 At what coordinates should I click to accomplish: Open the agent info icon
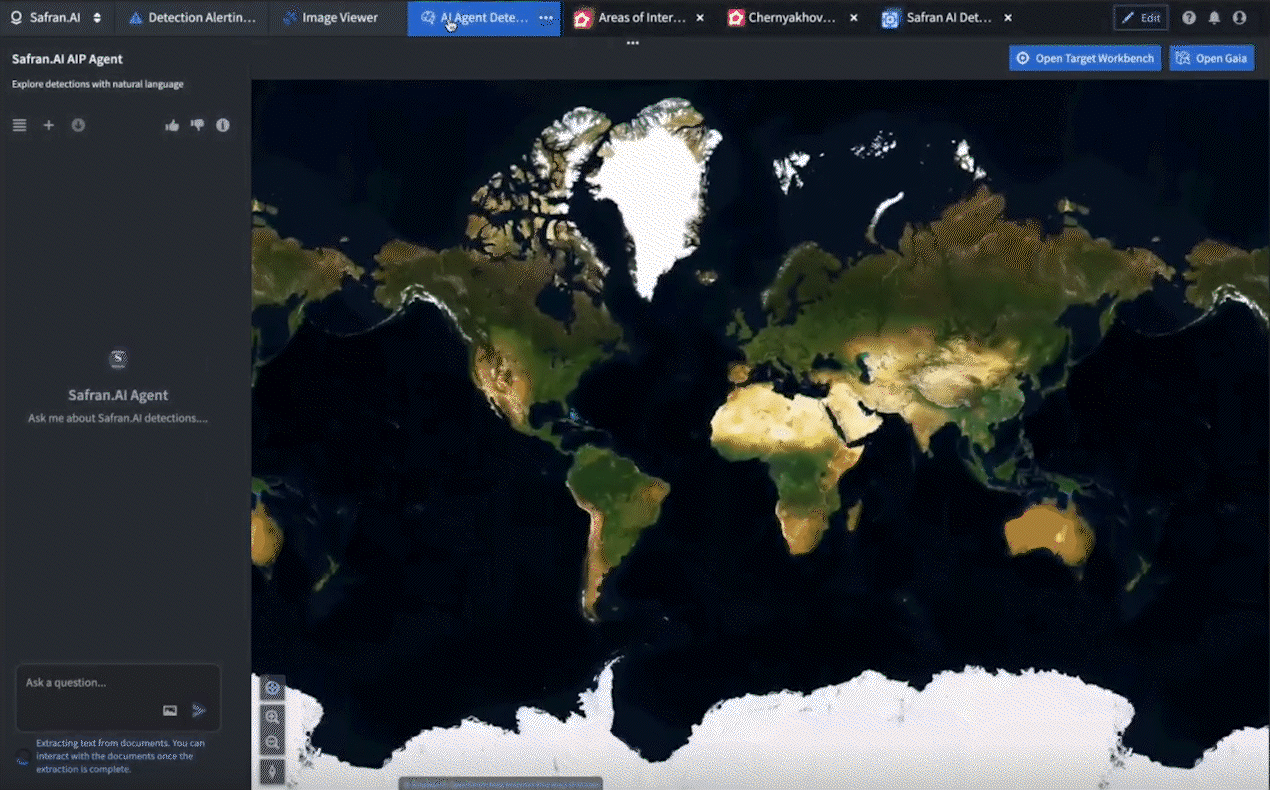click(x=223, y=125)
